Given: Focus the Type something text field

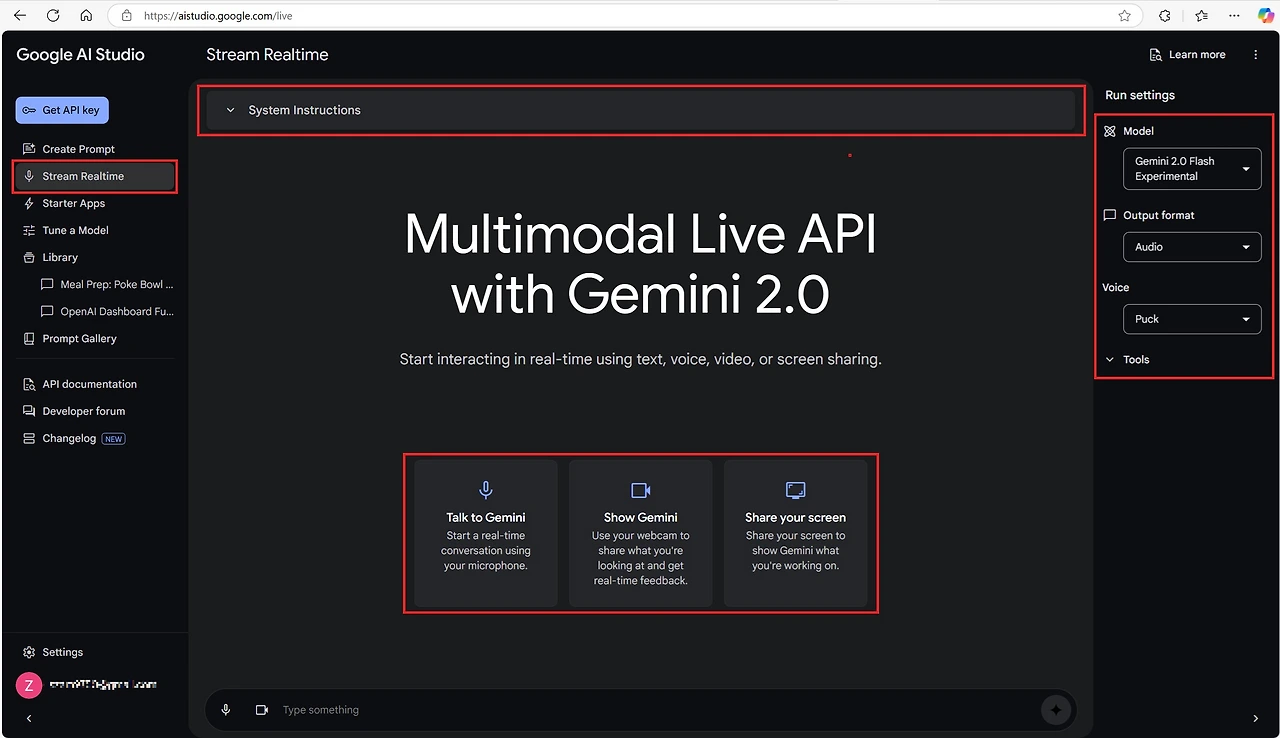Looking at the screenshot, I should coord(655,710).
